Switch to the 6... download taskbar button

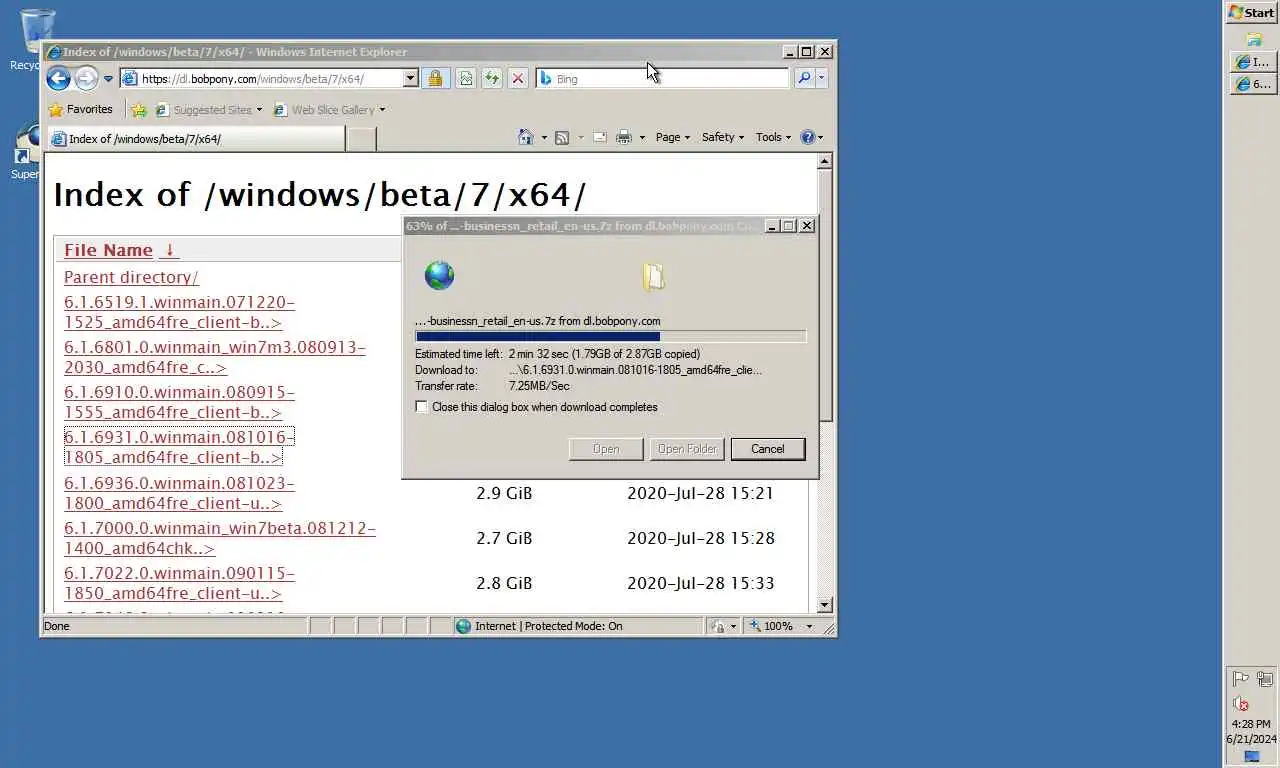[1253, 84]
